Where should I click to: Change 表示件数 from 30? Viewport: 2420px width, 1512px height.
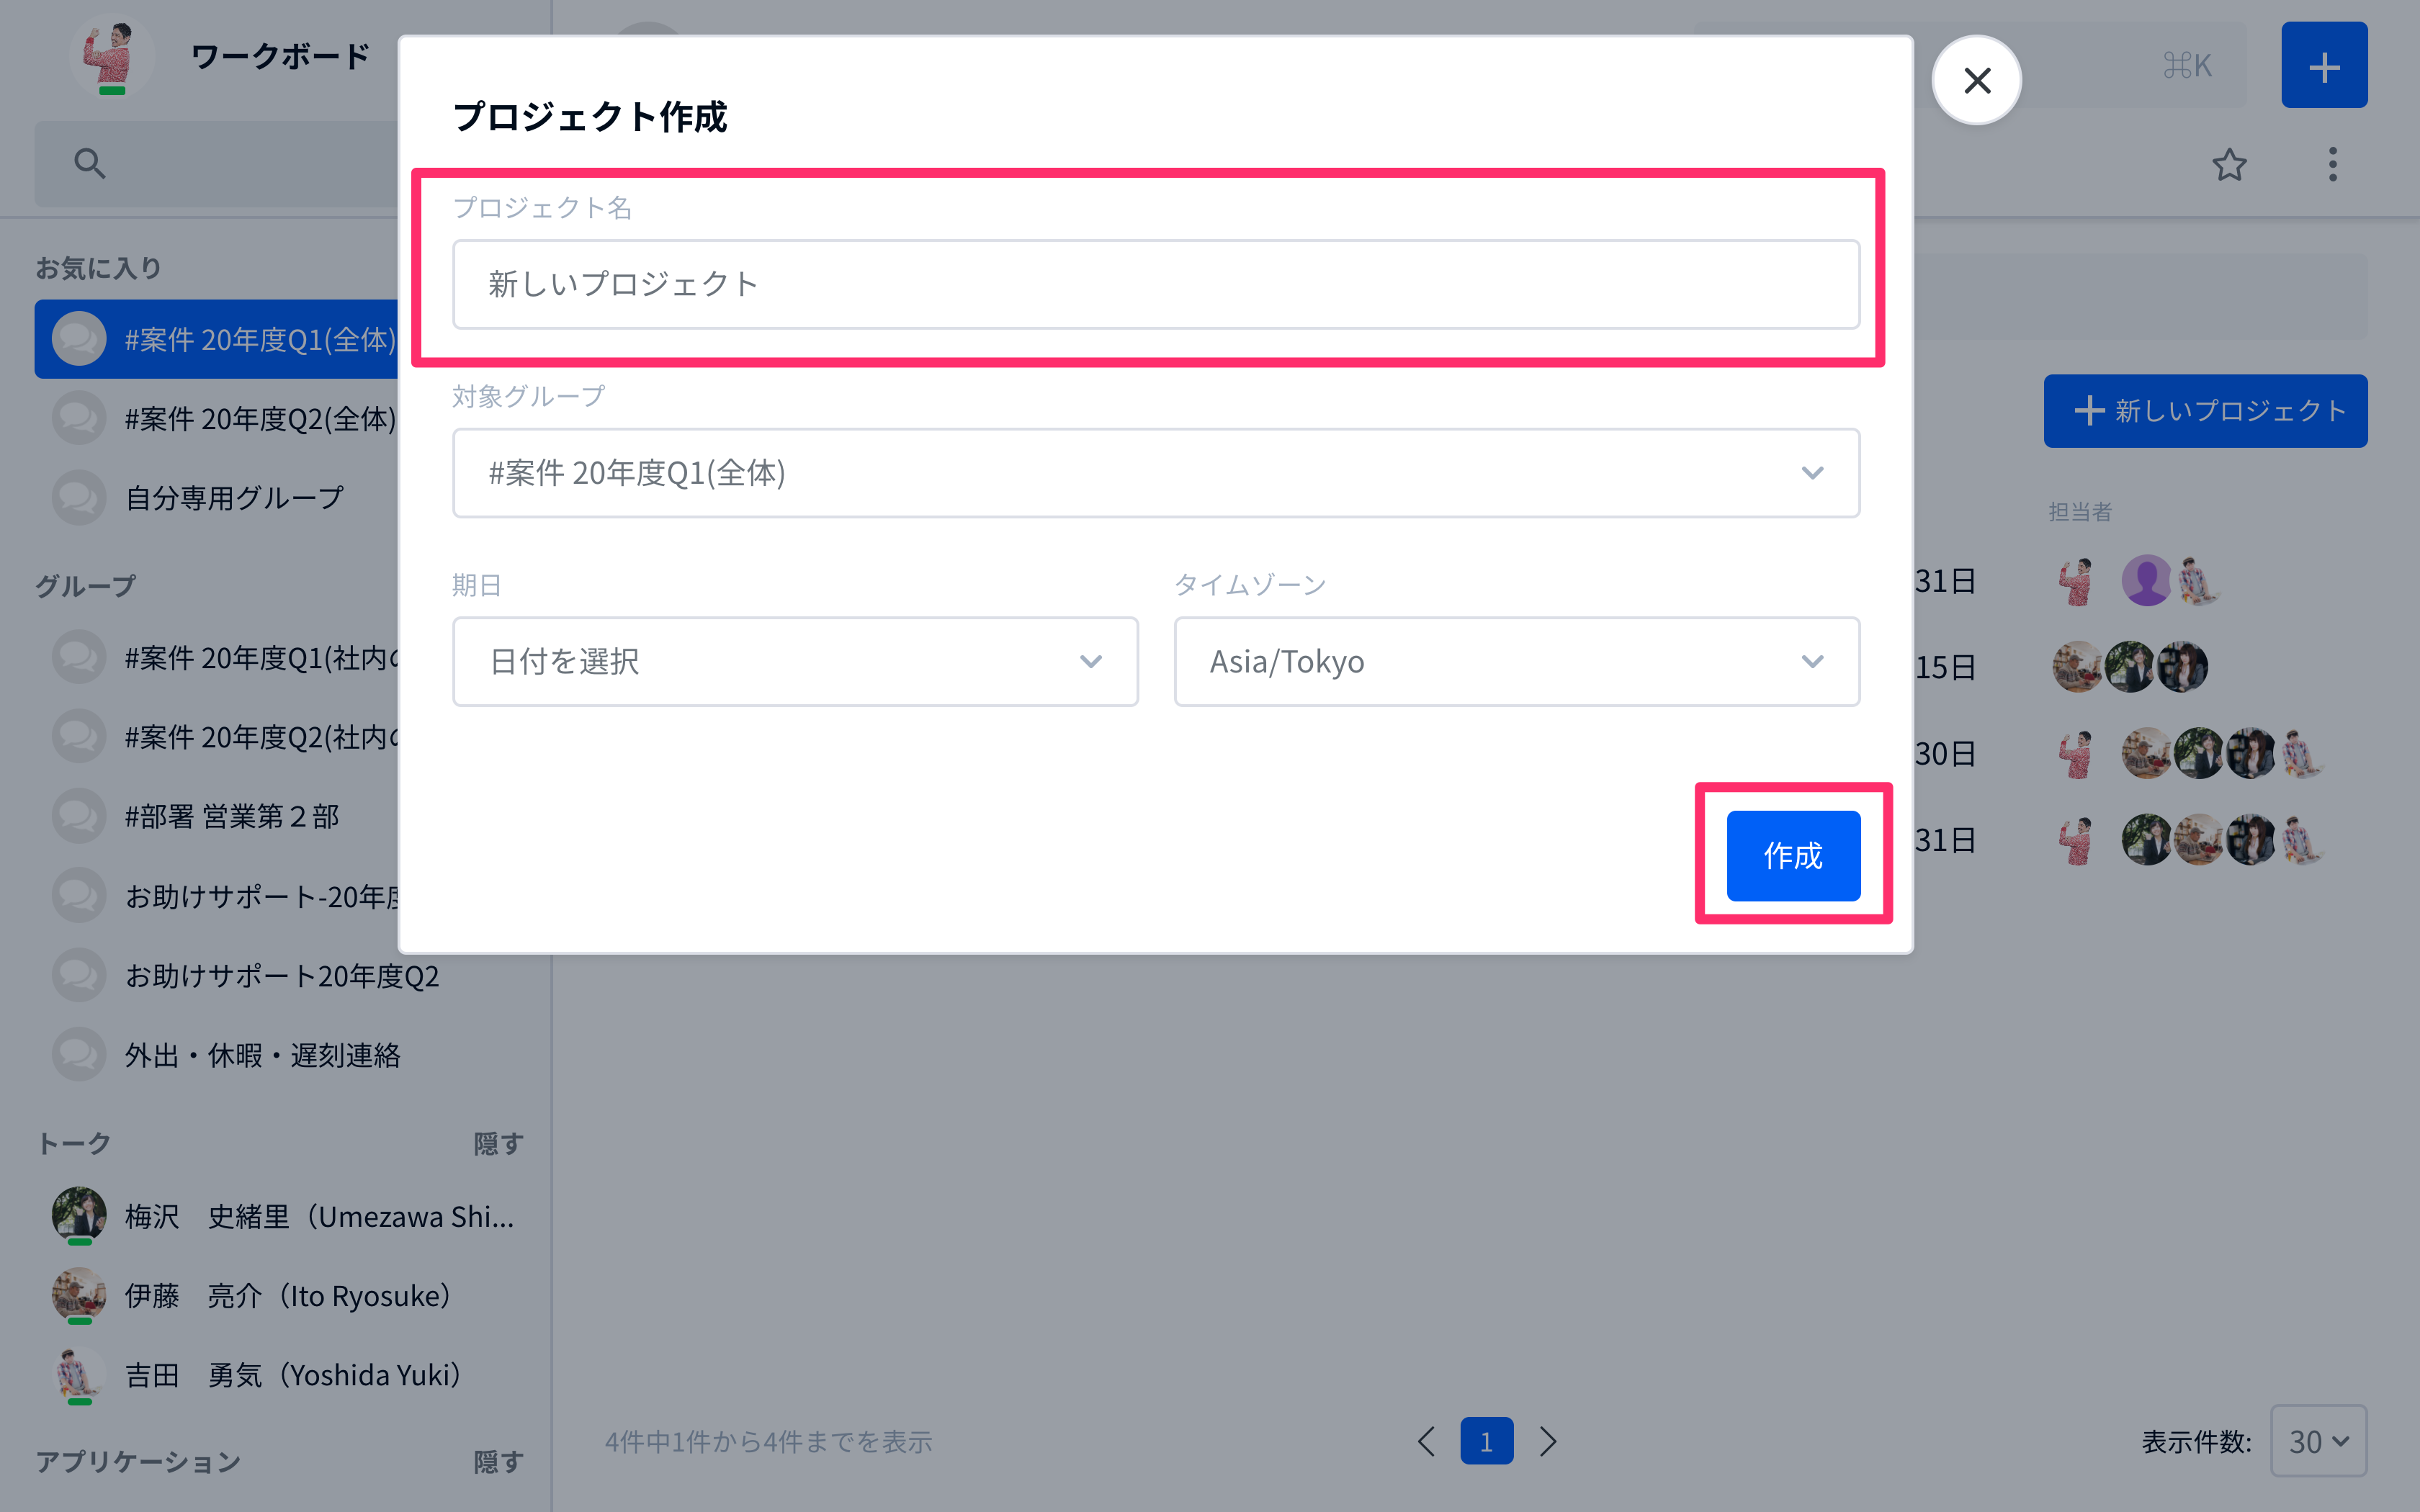coord(2318,1441)
